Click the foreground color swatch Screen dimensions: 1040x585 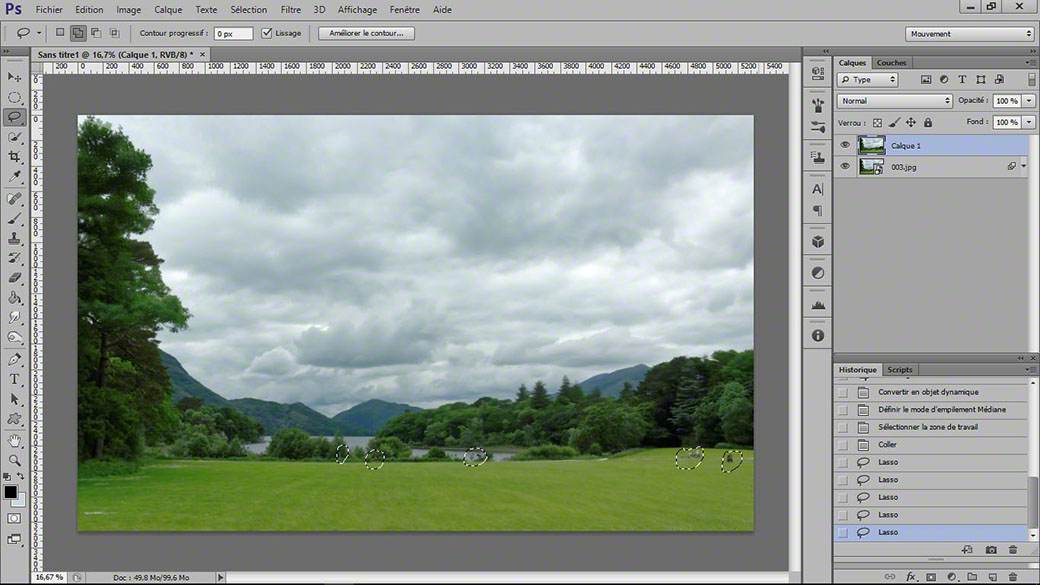10,492
